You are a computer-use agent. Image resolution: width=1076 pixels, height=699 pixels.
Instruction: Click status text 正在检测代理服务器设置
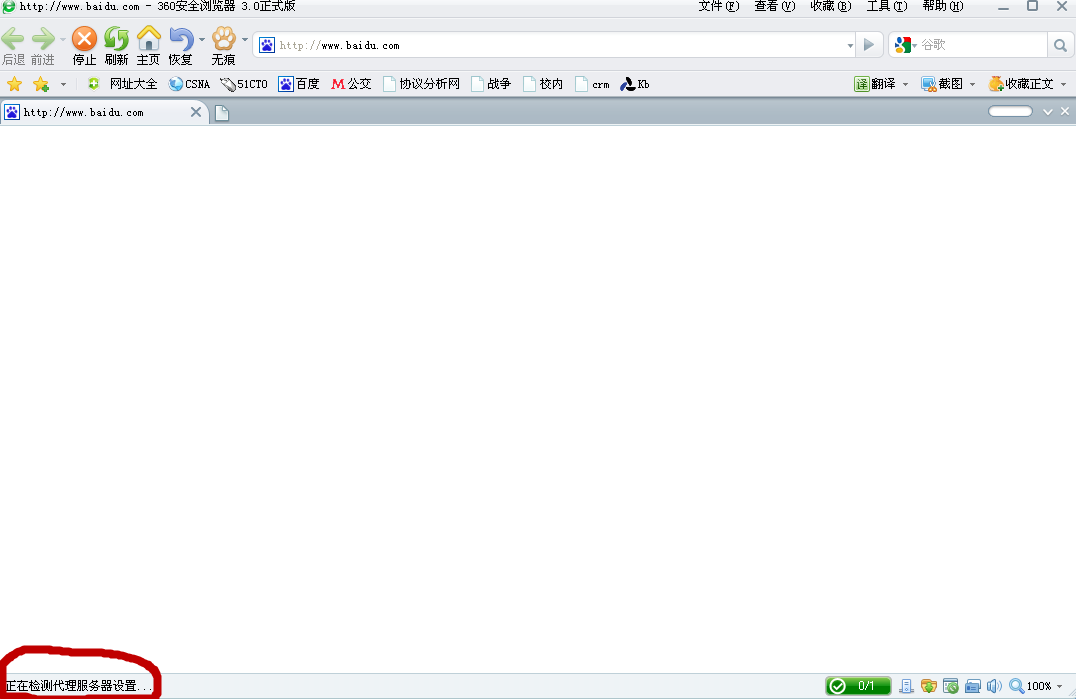(x=79, y=686)
